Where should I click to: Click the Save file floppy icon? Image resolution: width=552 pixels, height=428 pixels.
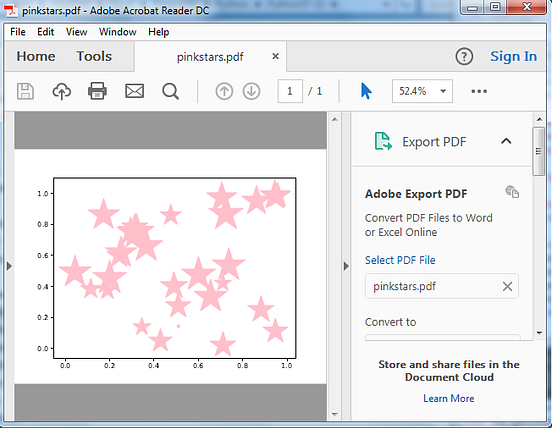tap(25, 92)
